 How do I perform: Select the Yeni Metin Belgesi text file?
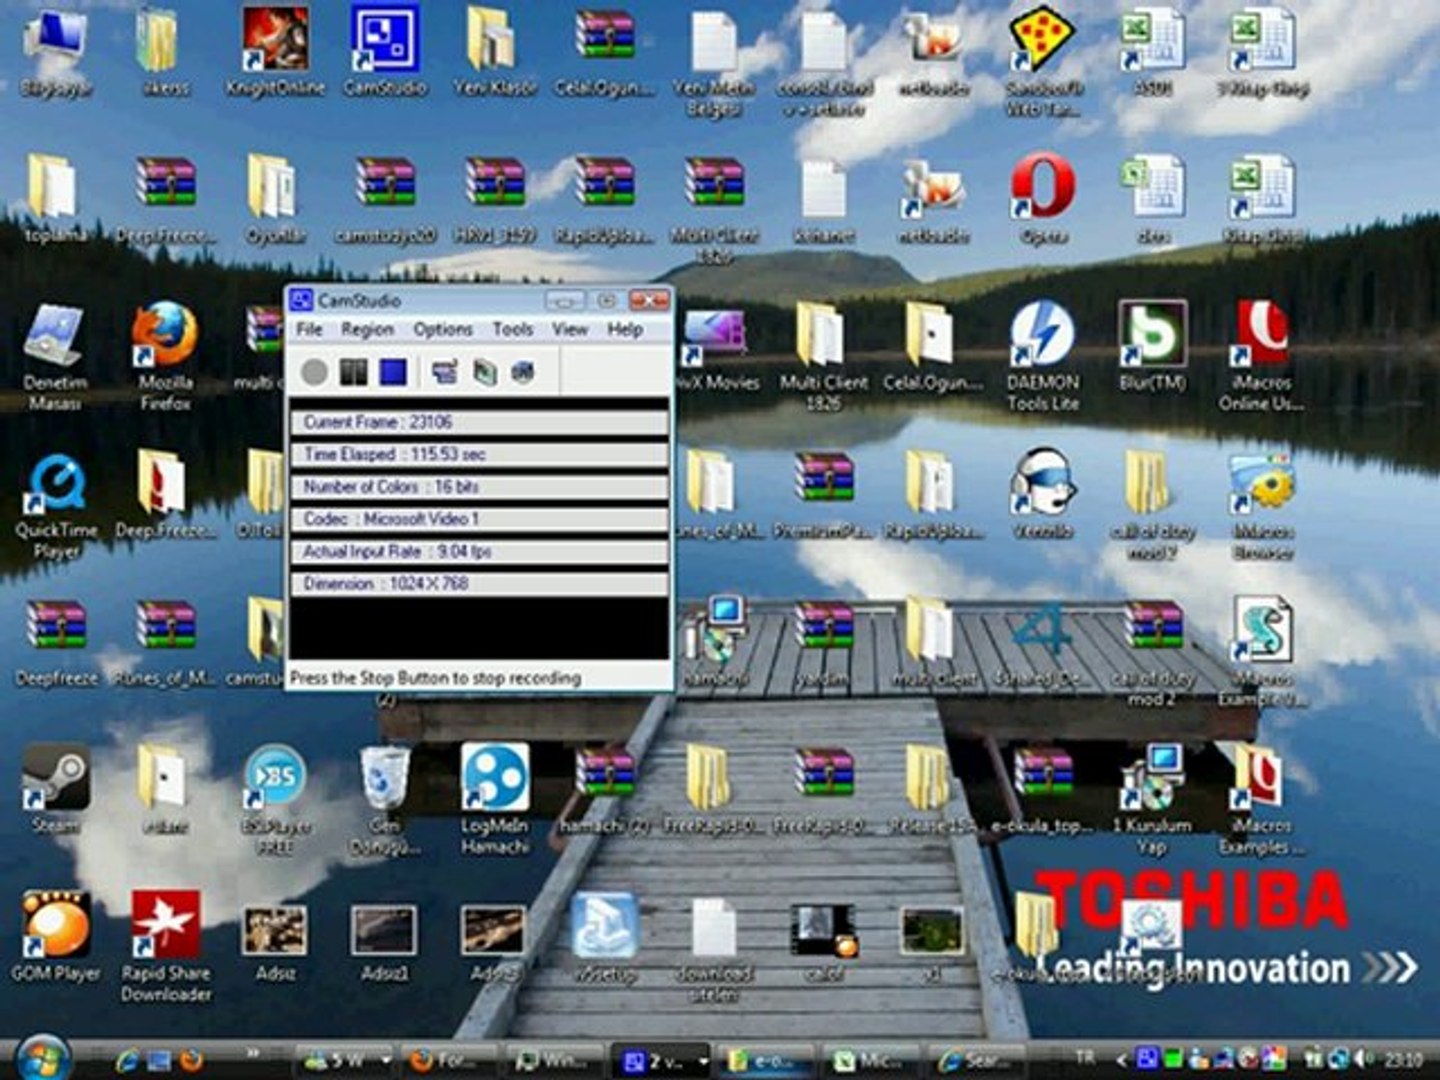(714, 62)
